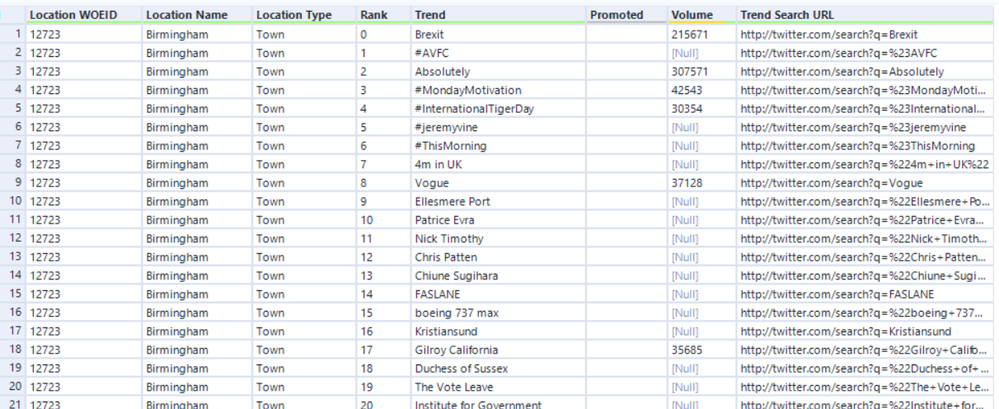Image resolution: width=999 pixels, height=409 pixels.
Task: Select the Rank column header
Action: click(x=384, y=15)
